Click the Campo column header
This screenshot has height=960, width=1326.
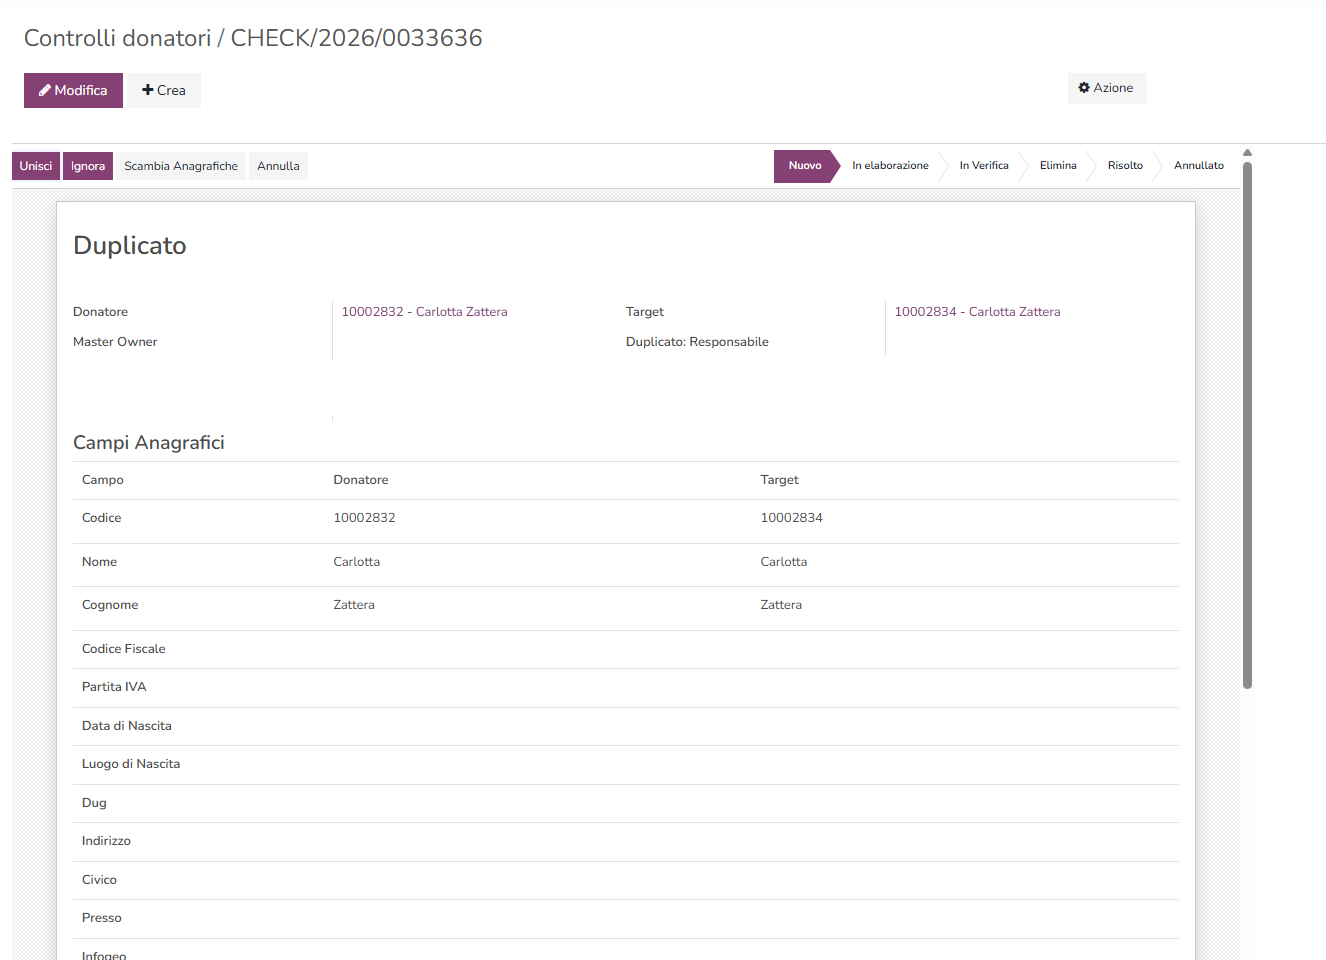[x=103, y=480]
